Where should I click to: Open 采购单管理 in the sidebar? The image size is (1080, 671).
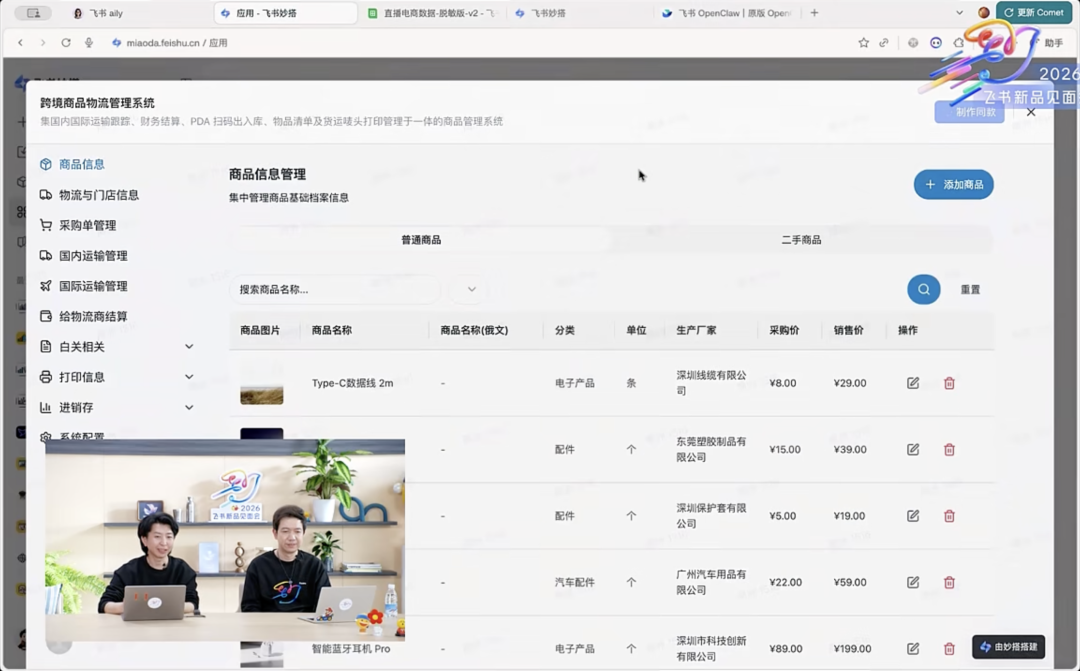click(x=87, y=225)
